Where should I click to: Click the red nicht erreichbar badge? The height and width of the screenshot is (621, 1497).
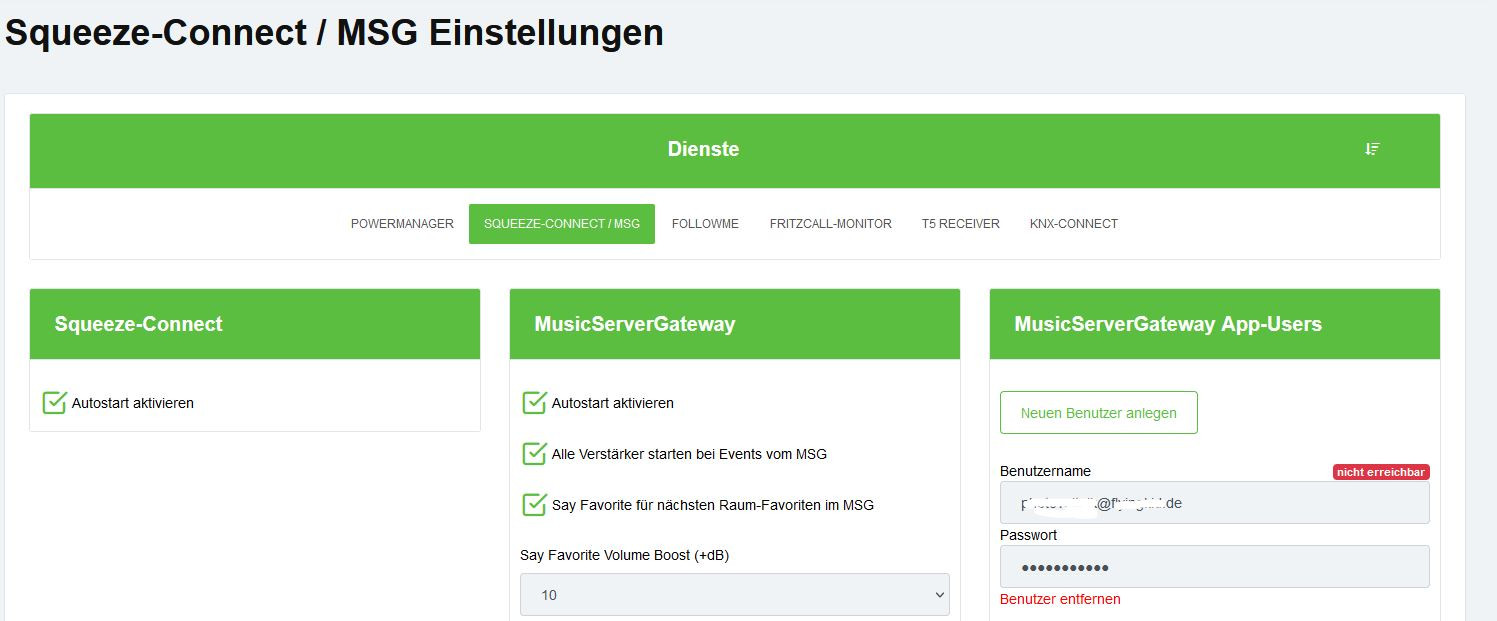point(1380,472)
